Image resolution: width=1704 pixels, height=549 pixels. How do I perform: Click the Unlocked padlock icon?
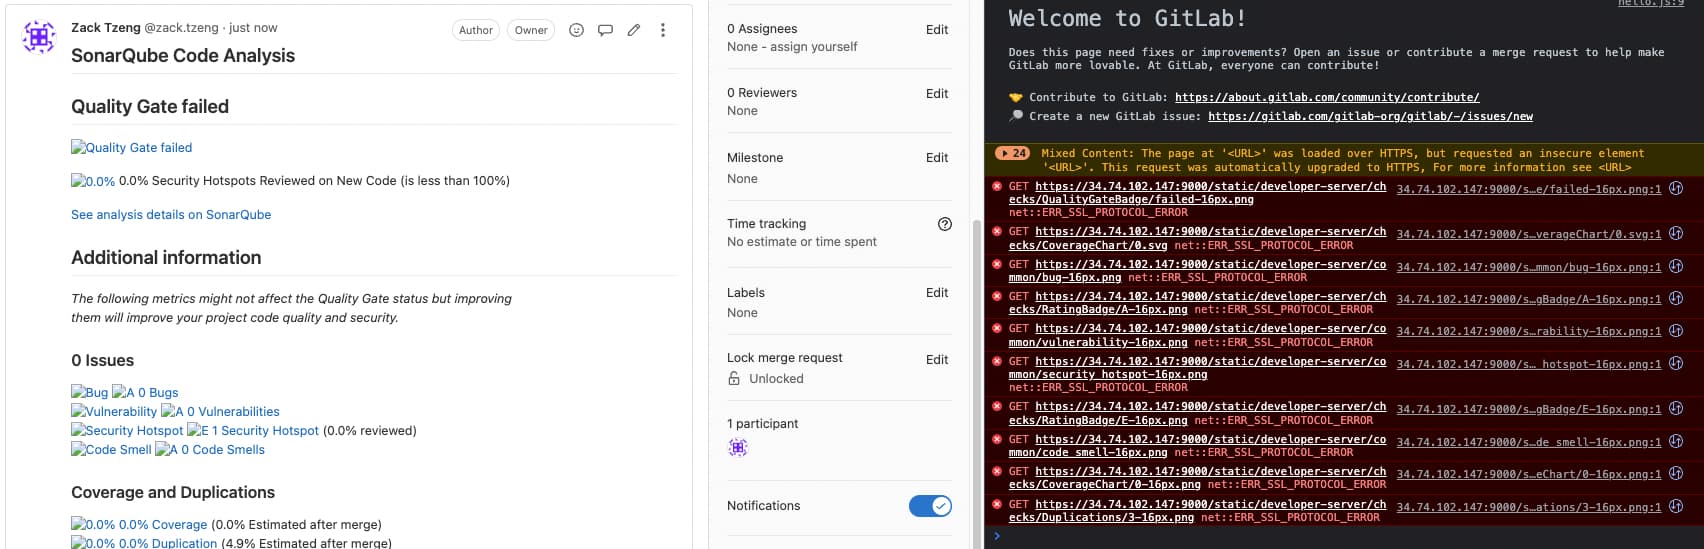[x=734, y=378]
